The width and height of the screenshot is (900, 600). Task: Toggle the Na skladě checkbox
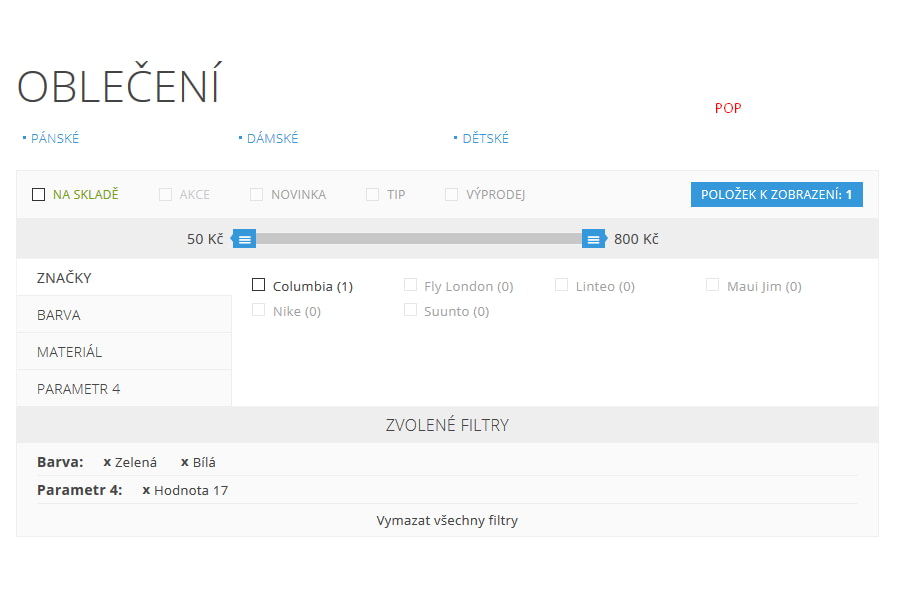point(38,195)
